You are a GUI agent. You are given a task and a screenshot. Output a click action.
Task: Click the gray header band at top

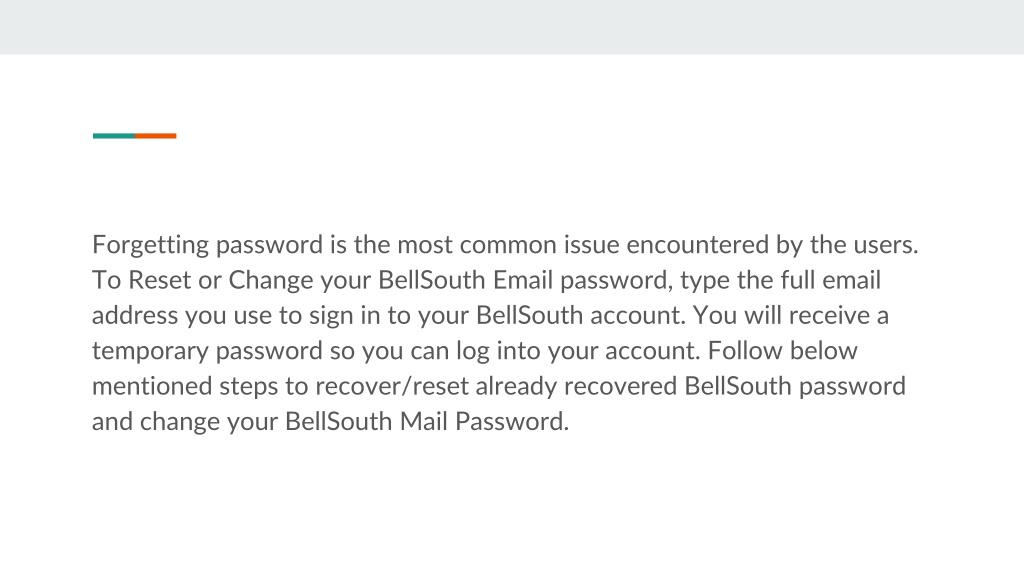512,27
